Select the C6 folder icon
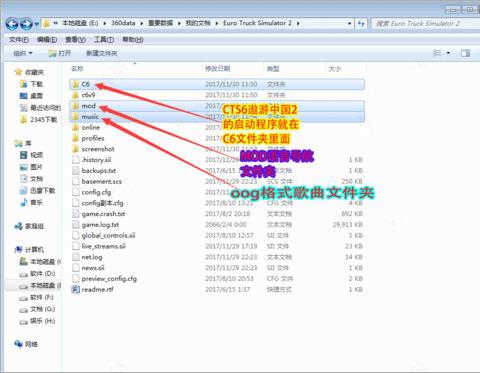This screenshot has width=480, height=373. (76, 84)
